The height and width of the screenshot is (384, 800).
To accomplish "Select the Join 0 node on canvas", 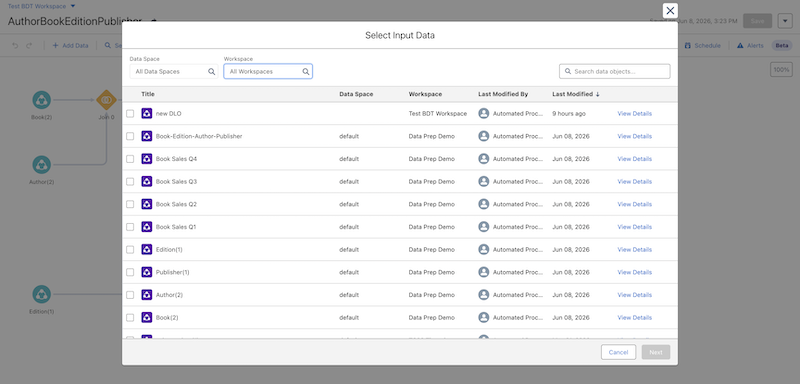I will click(106, 100).
